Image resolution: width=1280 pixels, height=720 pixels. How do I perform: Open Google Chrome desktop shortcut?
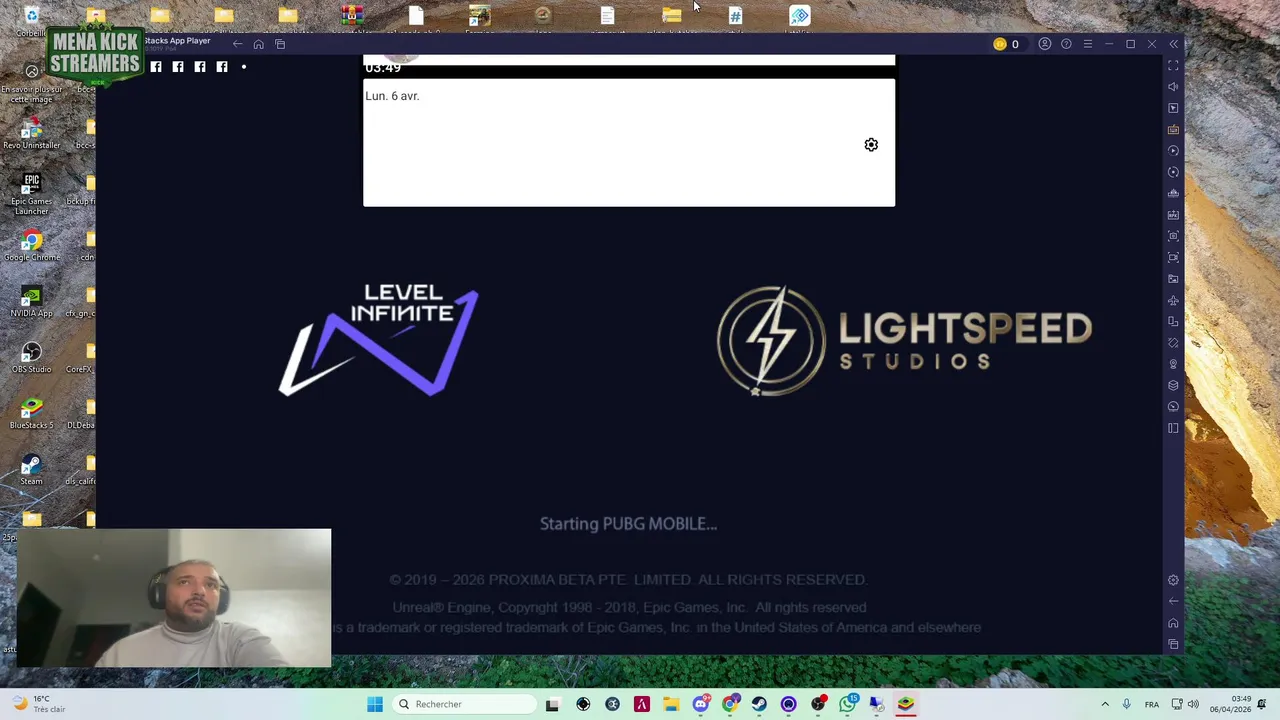pyautogui.click(x=32, y=245)
